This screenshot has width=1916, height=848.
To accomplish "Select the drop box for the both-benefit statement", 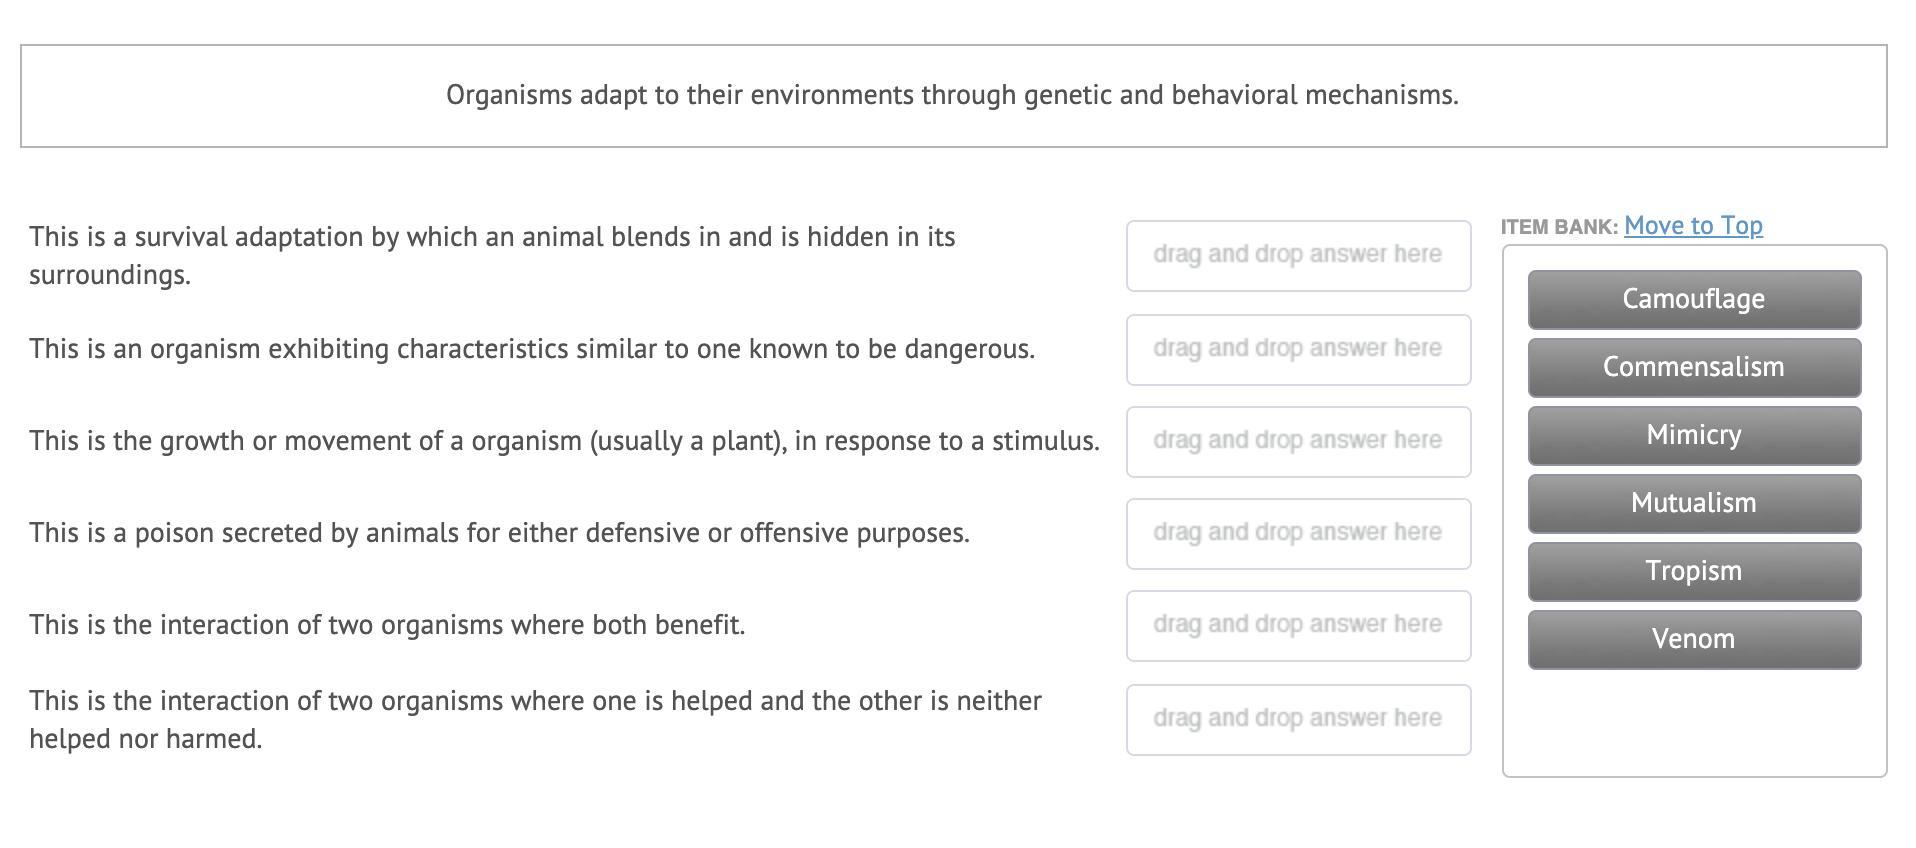I will coord(1297,626).
